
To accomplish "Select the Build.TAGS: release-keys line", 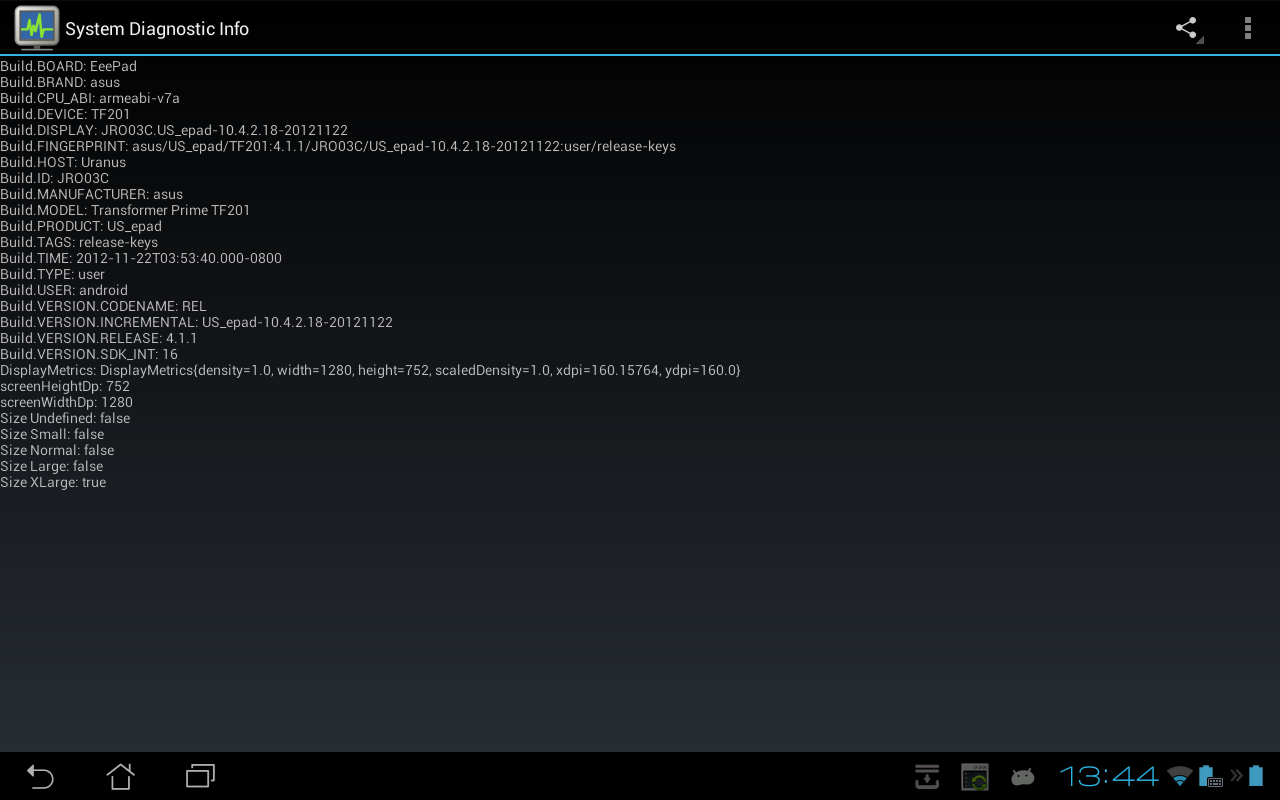I will (79, 242).
